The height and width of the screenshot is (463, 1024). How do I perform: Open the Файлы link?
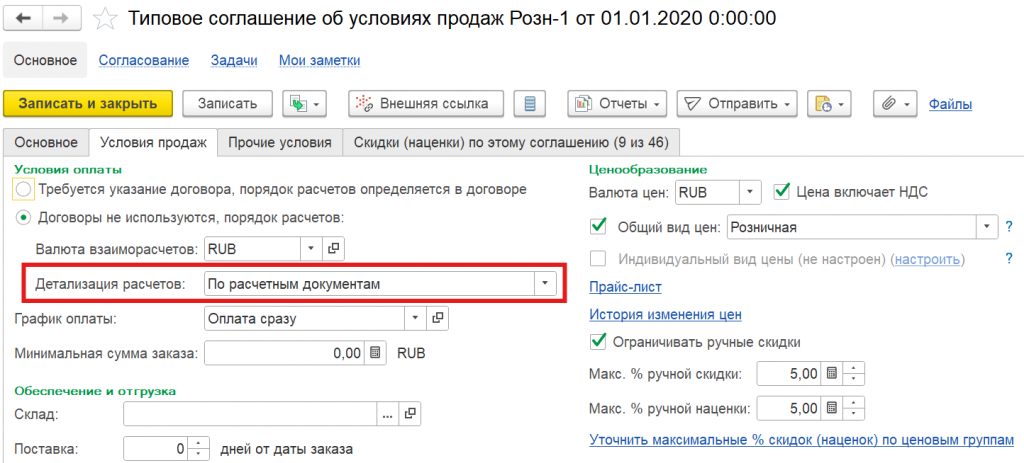click(x=950, y=104)
